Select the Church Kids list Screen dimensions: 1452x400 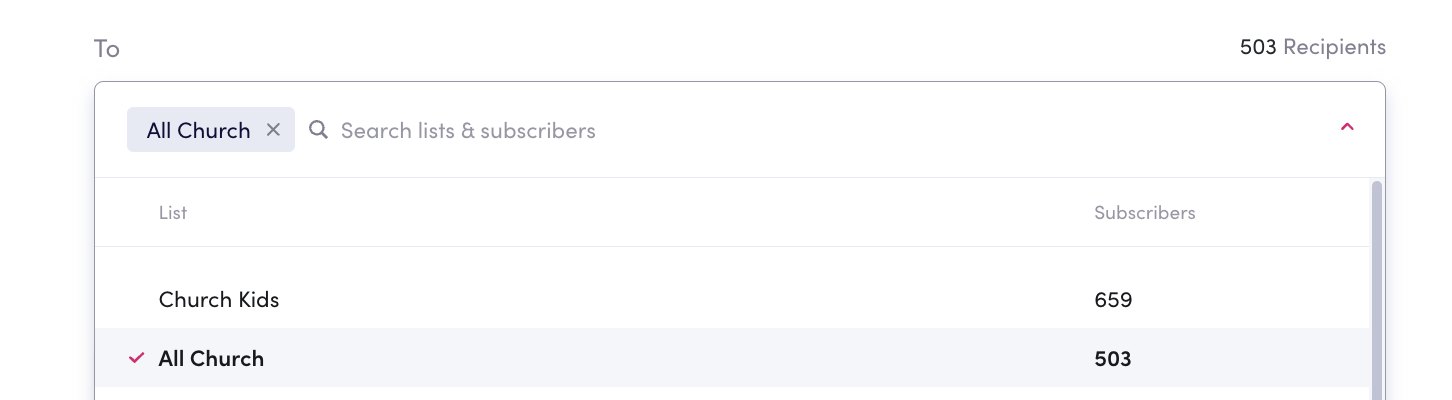(x=732, y=299)
